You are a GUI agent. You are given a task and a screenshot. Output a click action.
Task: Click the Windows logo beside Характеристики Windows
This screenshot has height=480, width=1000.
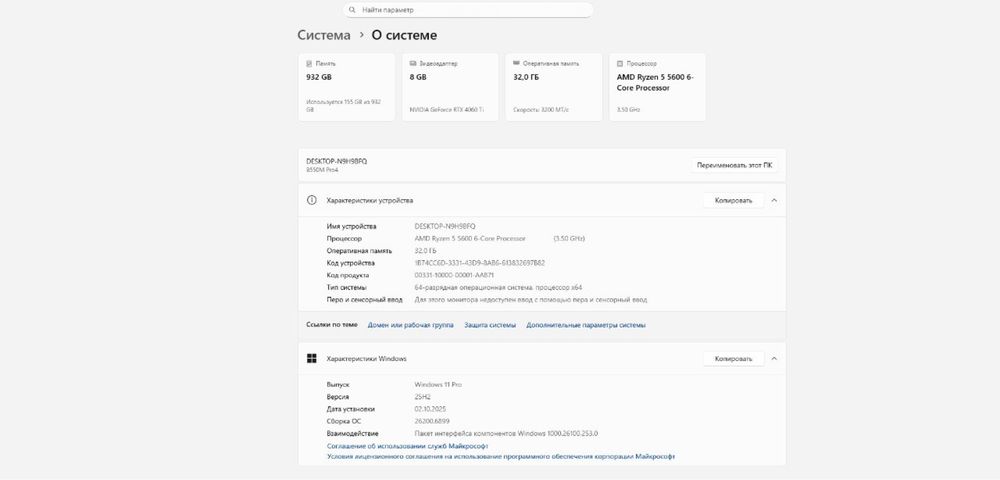tap(312, 358)
